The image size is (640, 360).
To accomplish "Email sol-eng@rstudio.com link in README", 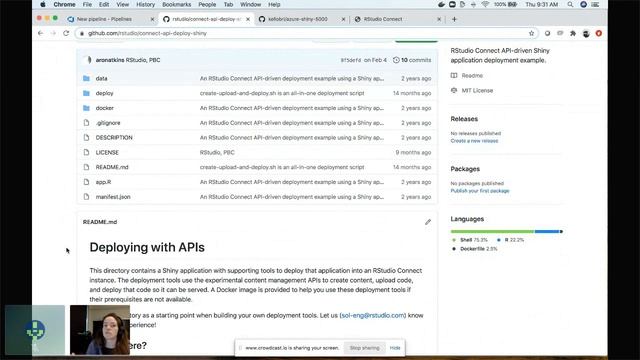I will pos(373,316).
